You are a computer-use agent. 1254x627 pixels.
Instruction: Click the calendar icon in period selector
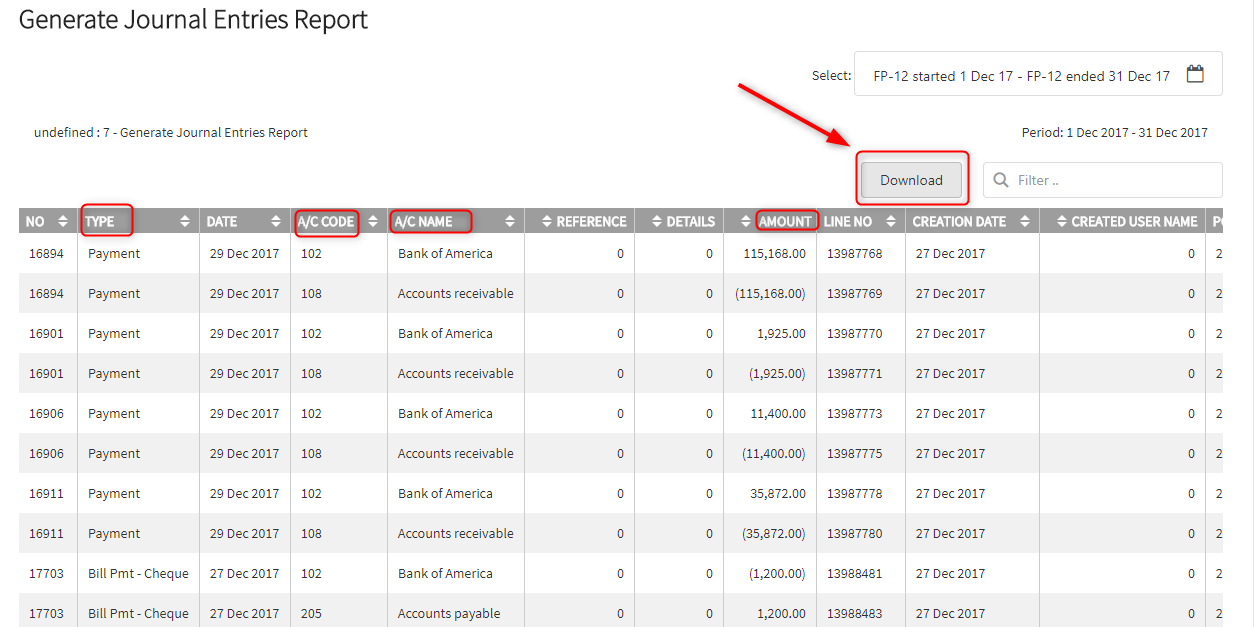1194,75
